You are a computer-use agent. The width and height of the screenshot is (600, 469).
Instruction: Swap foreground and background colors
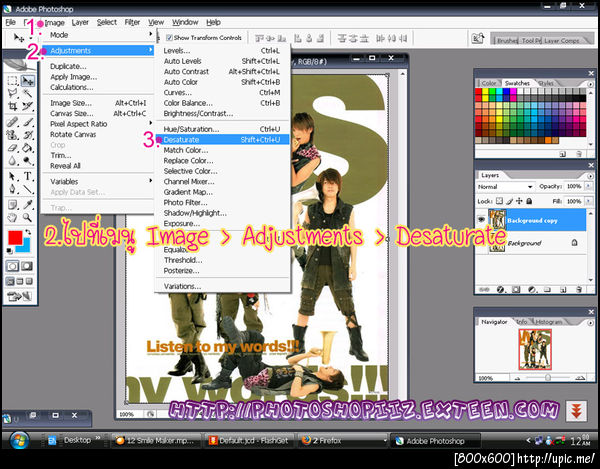(x=28, y=232)
